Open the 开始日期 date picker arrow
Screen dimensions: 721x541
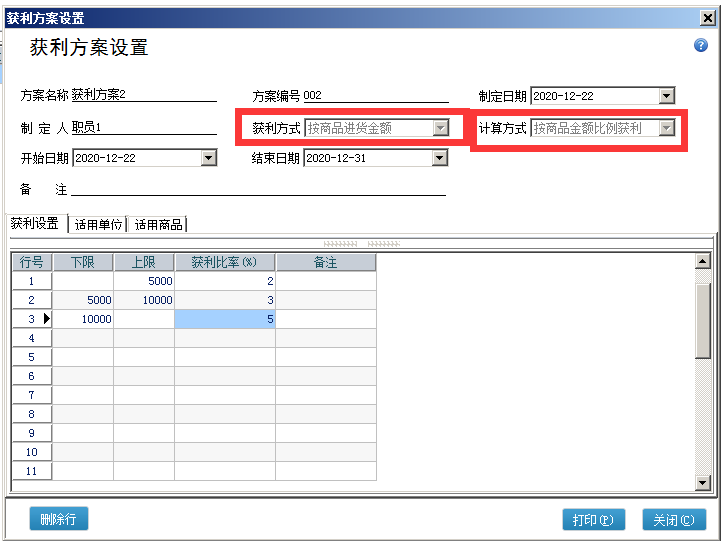click(208, 158)
